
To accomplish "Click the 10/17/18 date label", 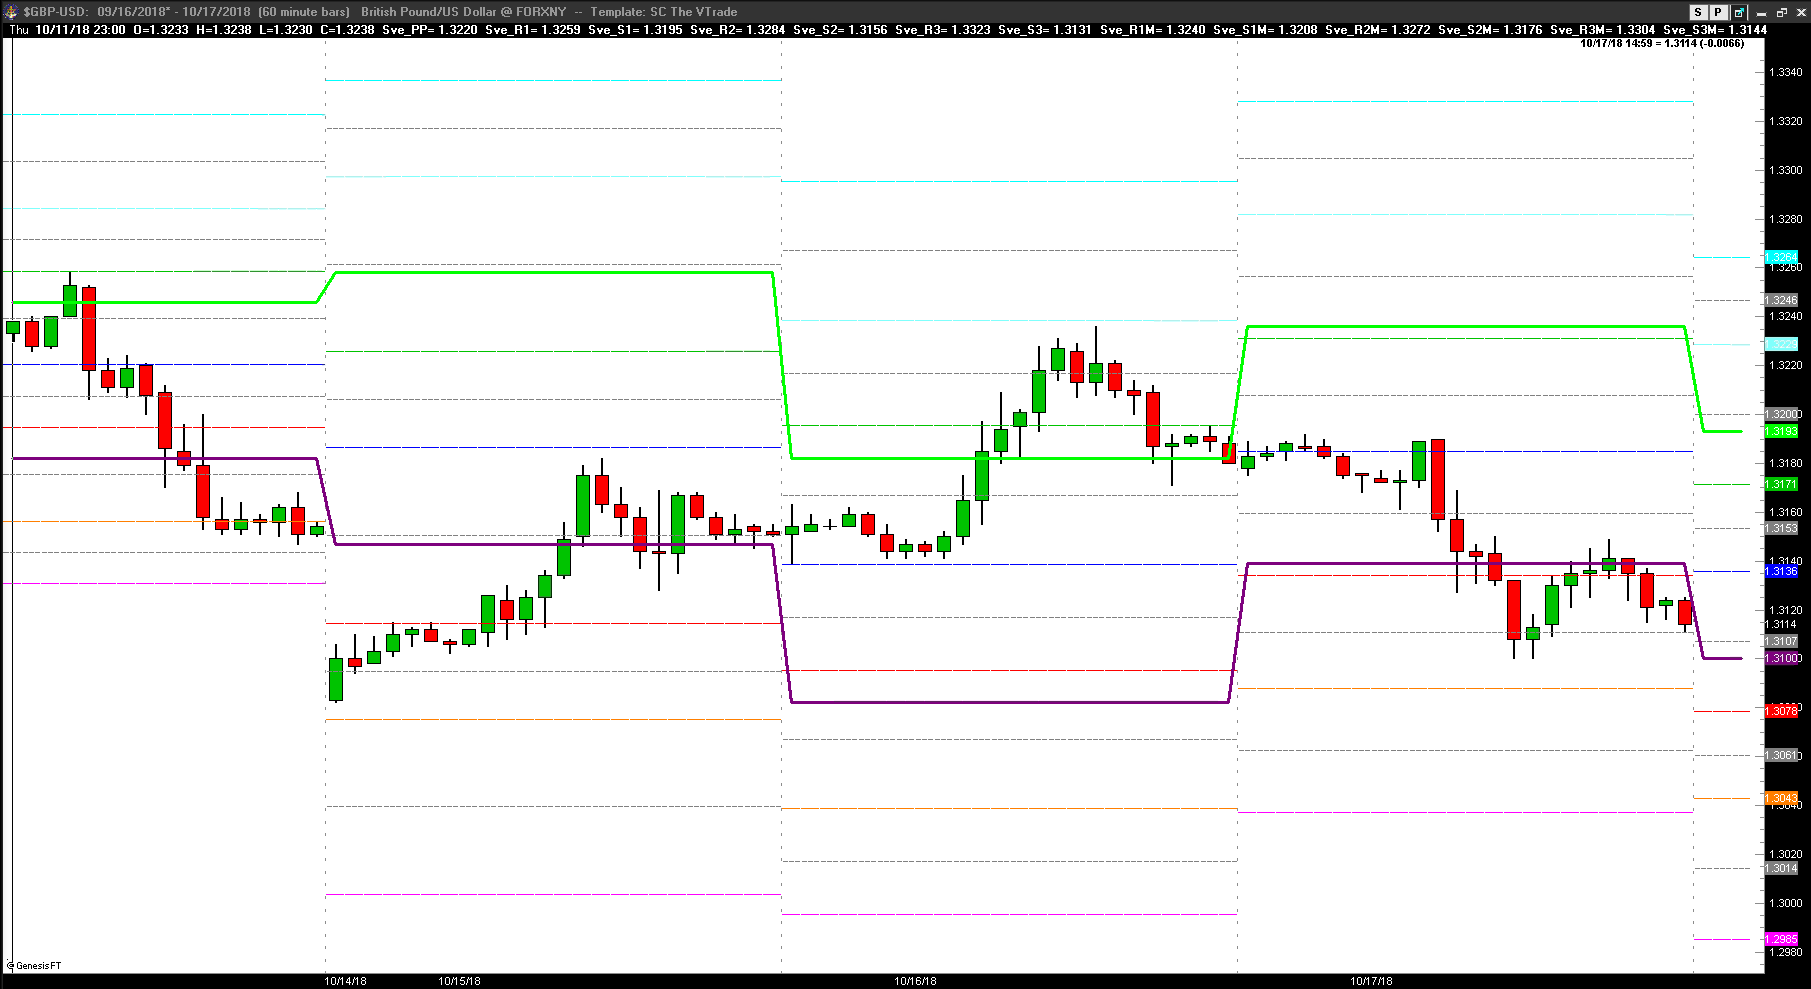I will click(x=1372, y=981).
